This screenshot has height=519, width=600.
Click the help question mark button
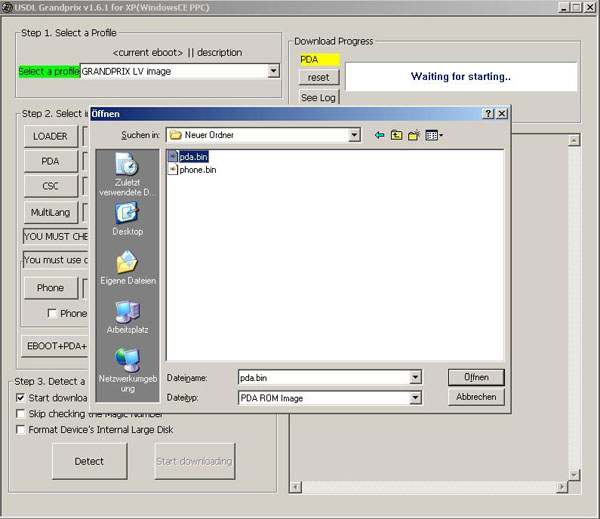click(487, 114)
